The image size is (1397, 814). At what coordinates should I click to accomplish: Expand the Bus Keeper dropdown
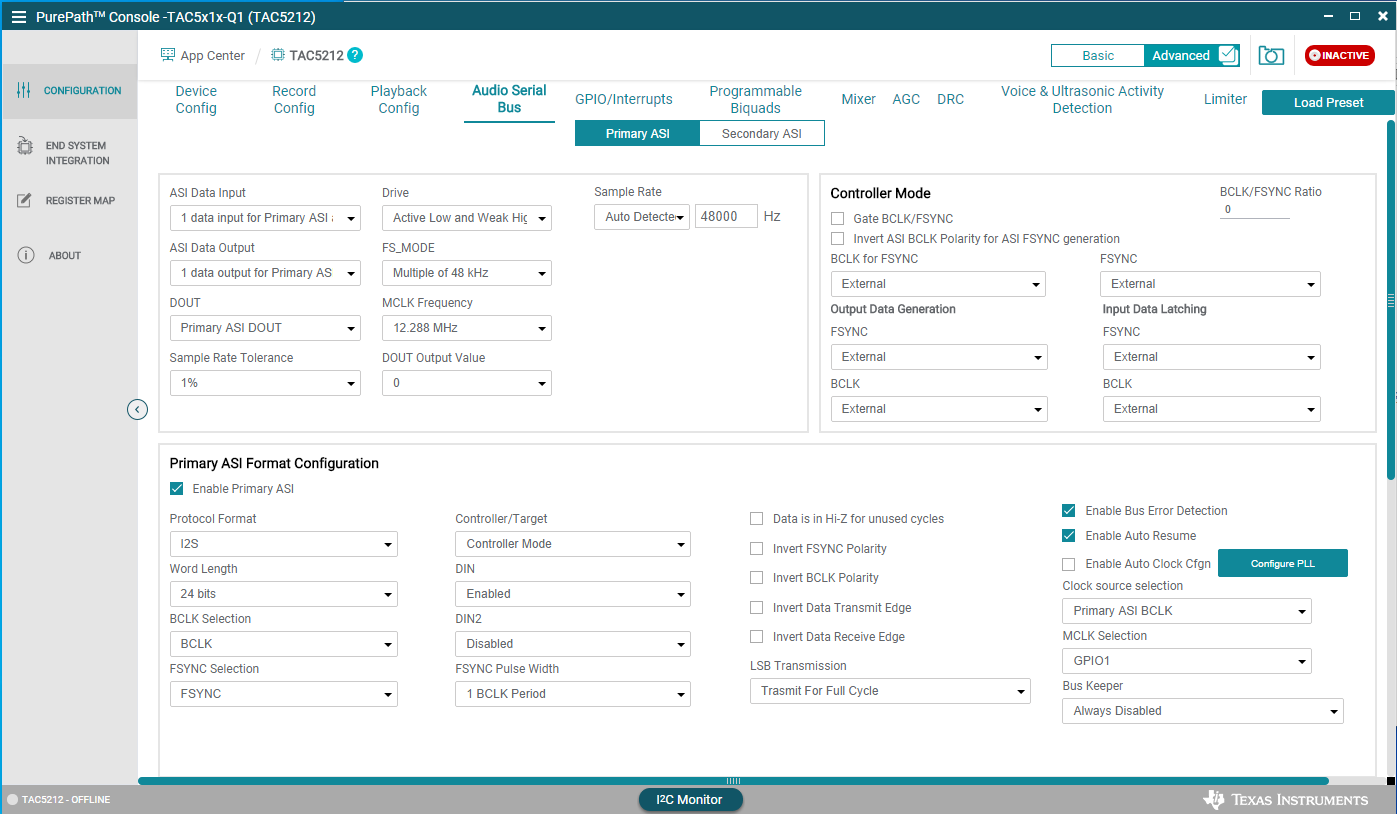(x=1203, y=711)
